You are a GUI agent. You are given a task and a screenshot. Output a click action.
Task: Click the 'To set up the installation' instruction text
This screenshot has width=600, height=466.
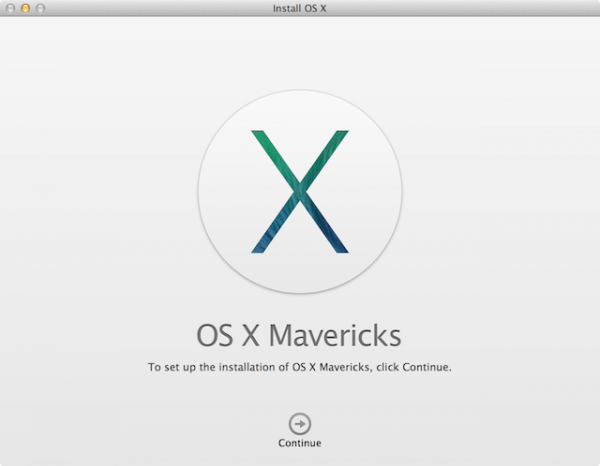[x=300, y=367]
